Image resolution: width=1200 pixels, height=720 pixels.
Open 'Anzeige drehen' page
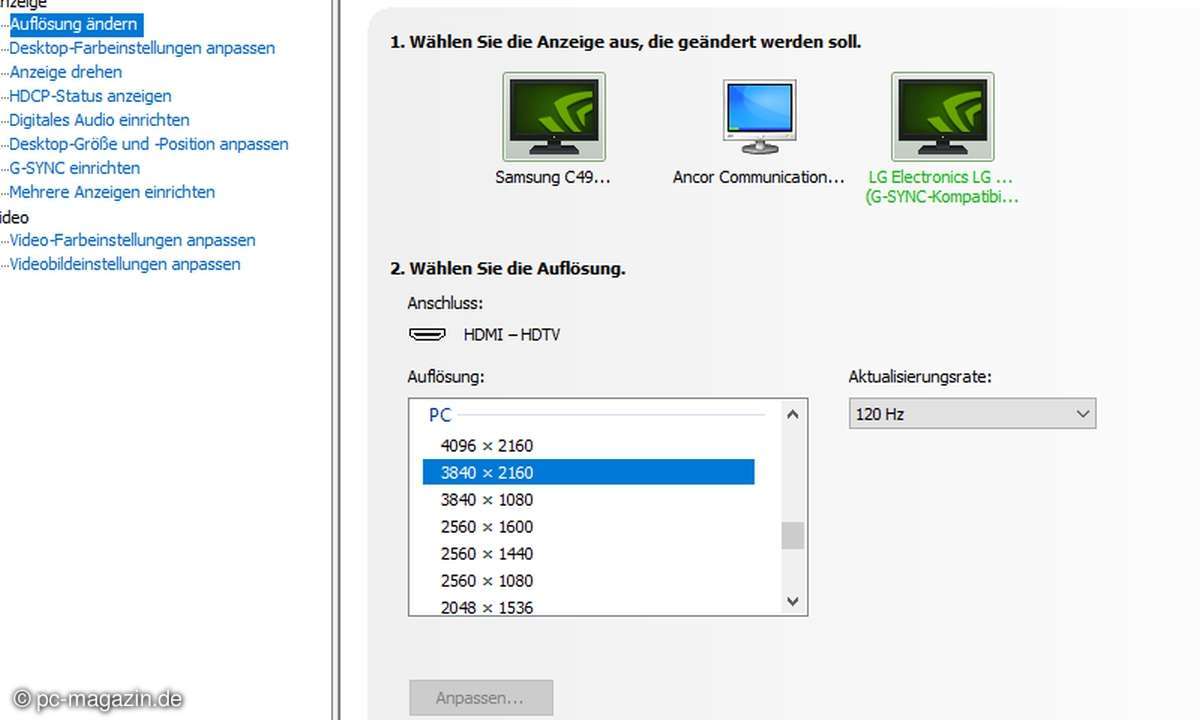tap(66, 72)
